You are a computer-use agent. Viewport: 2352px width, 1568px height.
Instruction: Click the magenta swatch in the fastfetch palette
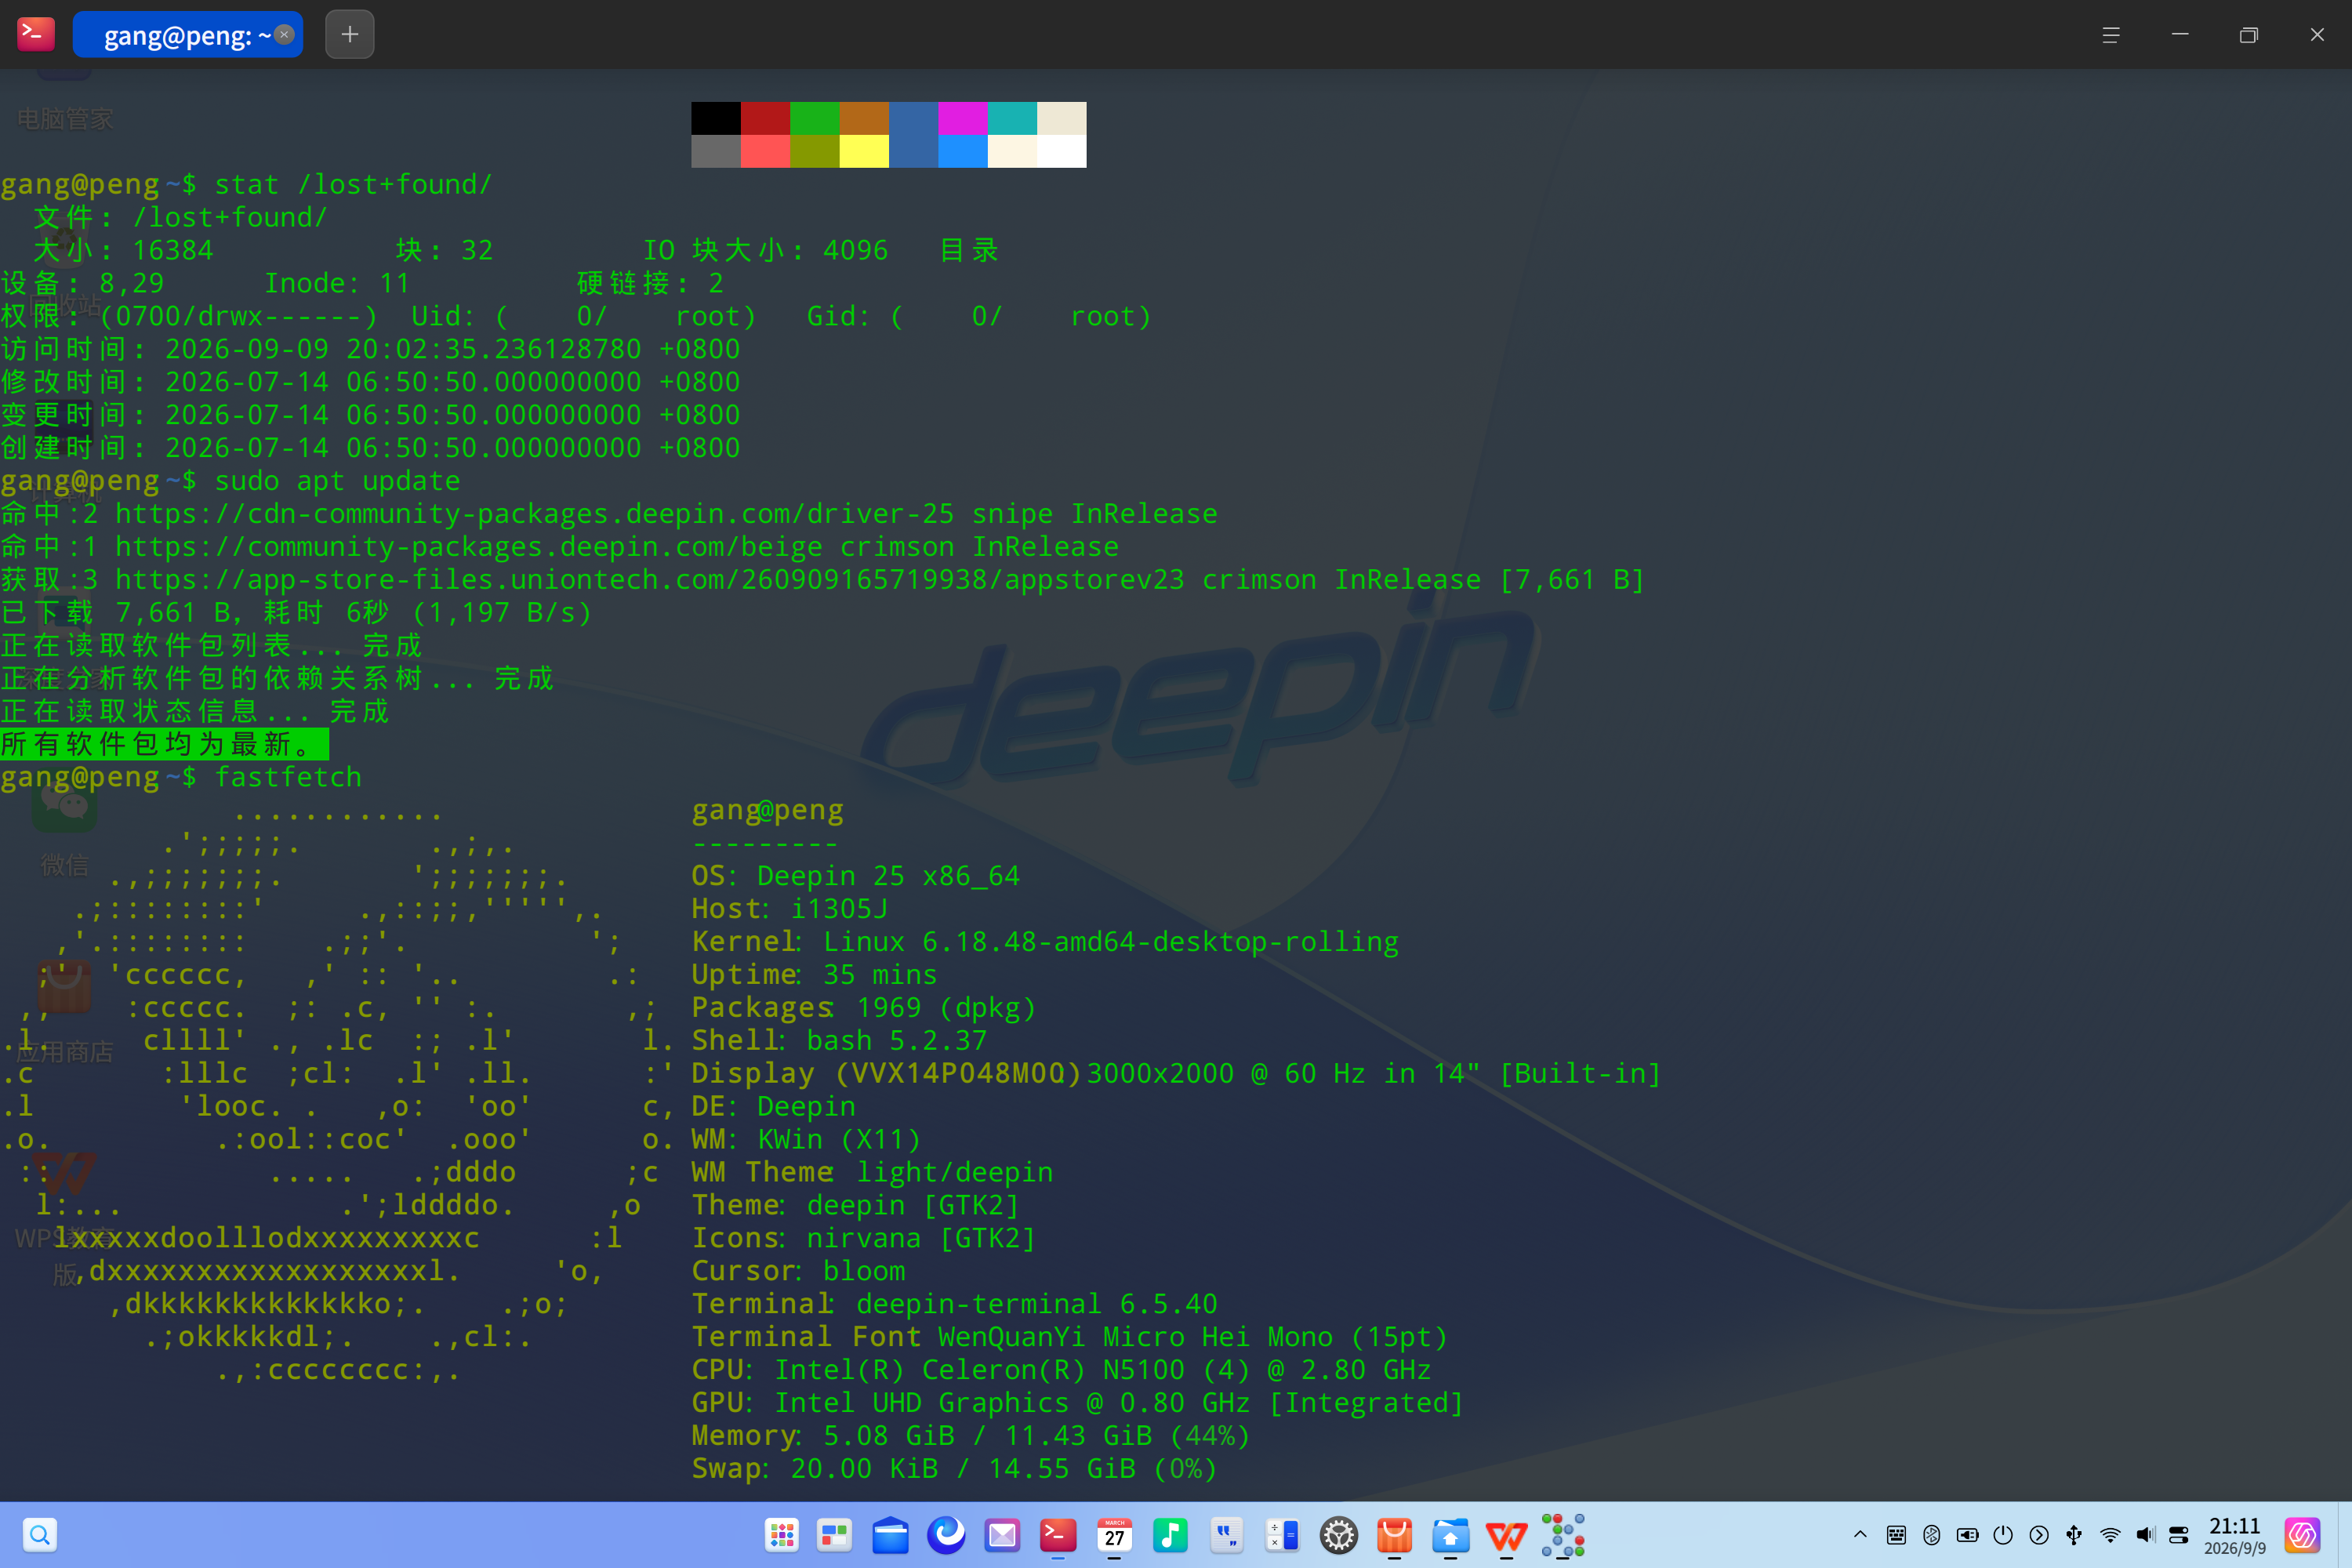point(962,118)
